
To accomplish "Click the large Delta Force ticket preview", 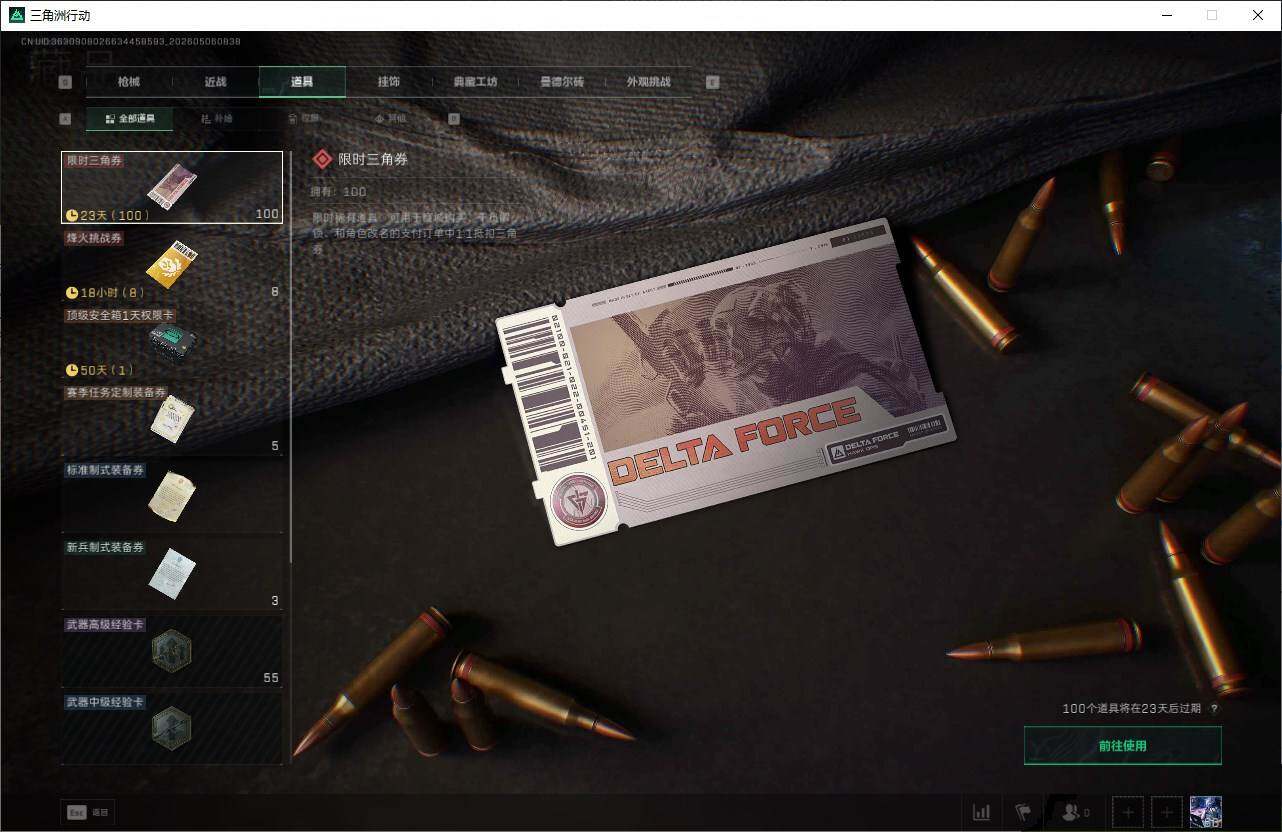I will [x=726, y=381].
